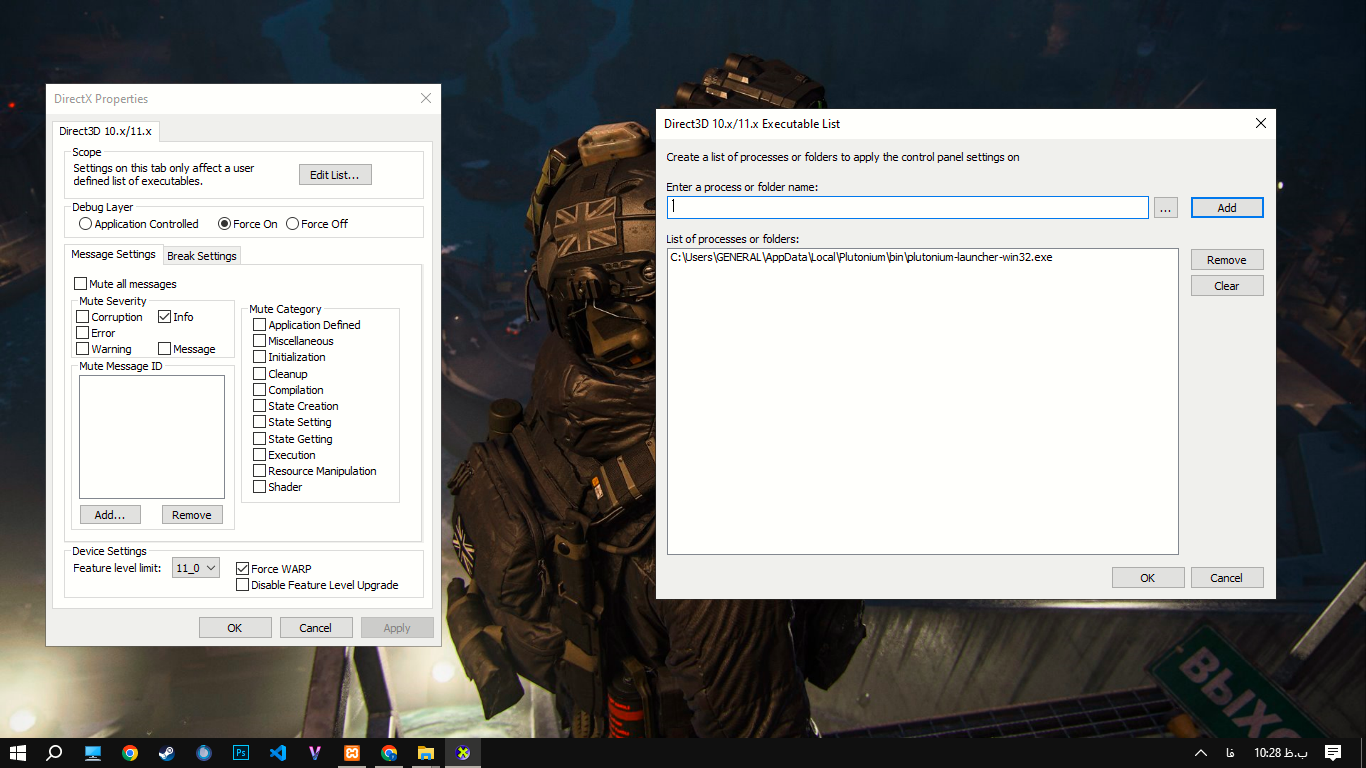Clear the list of processes
Image resolution: width=1366 pixels, height=768 pixels.
(x=1227, y=286)
